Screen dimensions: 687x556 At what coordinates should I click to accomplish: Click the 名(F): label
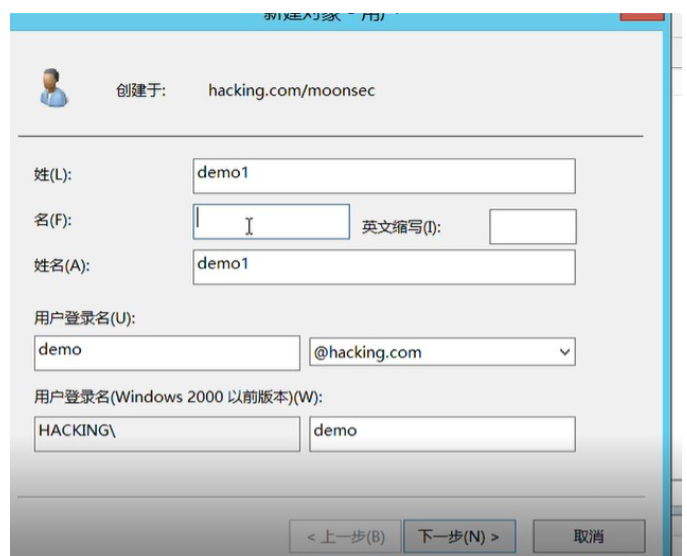click(x=53, y=220)
